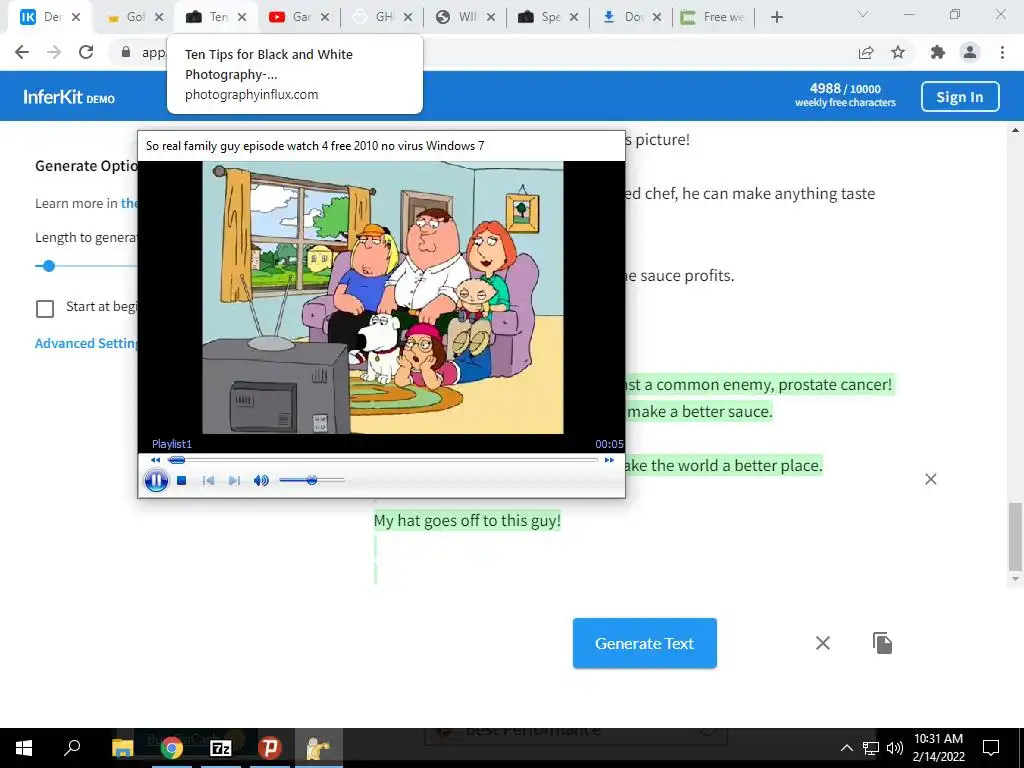Click Playlist1 label in media player
Screen dimensions: 1024x768
pos(172,444)
